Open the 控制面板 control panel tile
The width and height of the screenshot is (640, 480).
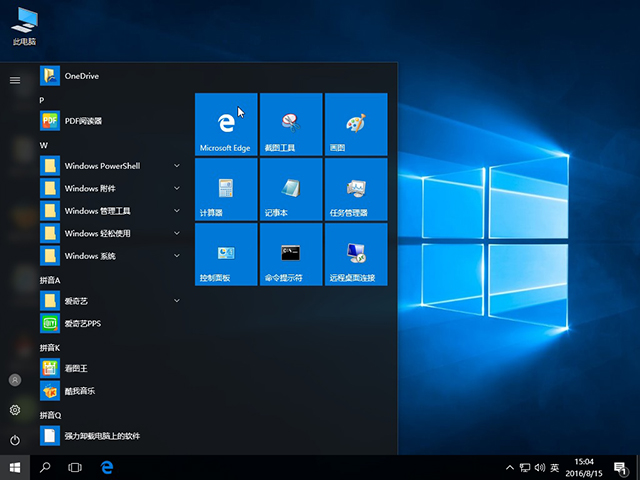point(226,254)
